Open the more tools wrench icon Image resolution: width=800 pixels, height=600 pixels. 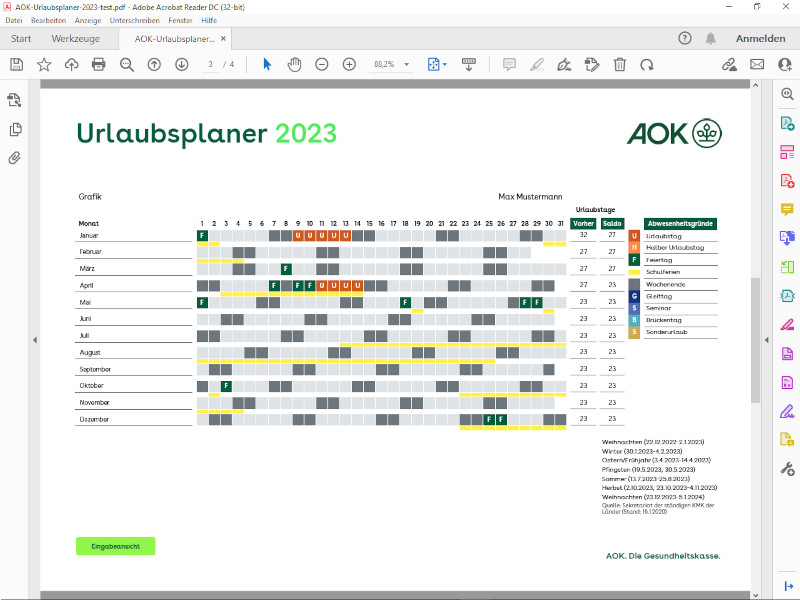point(787,468)
